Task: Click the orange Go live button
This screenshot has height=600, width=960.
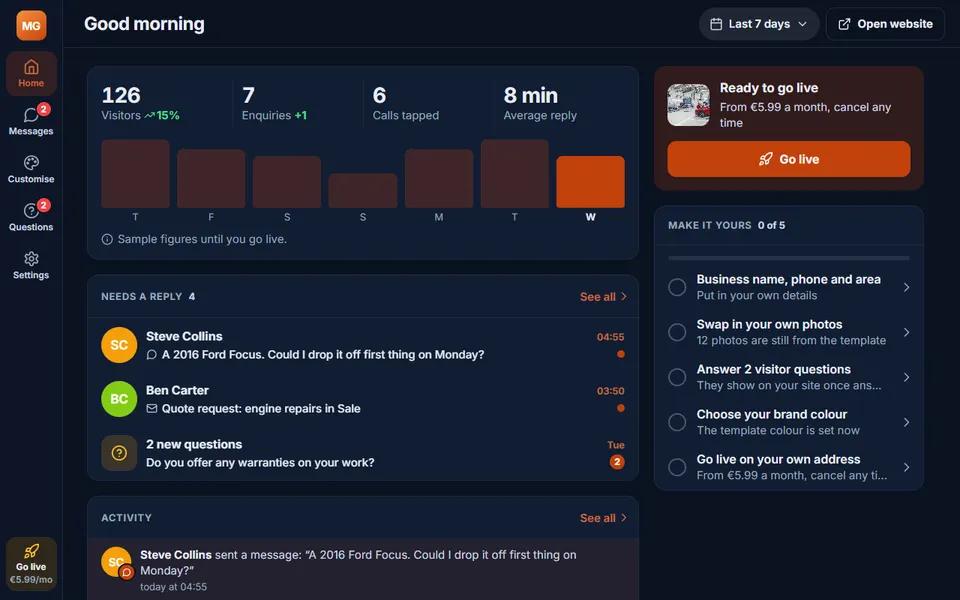Action: point(789,159)
